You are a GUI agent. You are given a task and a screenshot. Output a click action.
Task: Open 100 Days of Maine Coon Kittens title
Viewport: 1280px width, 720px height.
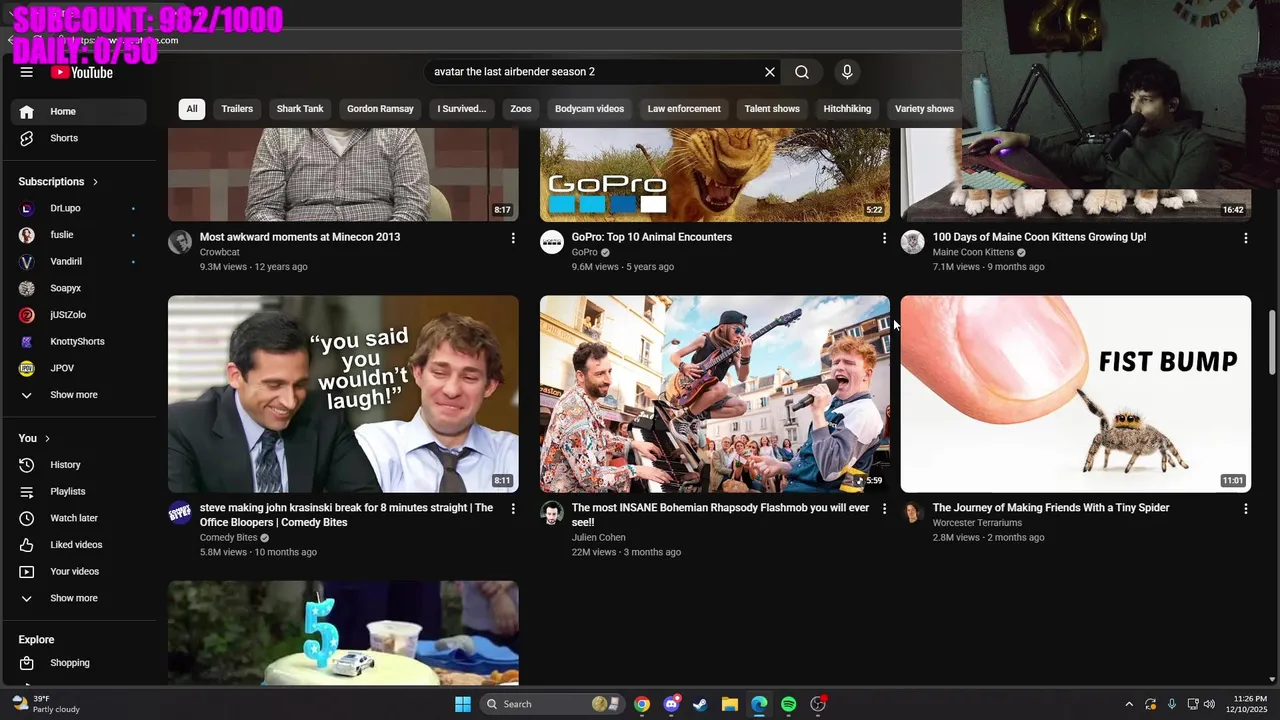click(1039, 237)
